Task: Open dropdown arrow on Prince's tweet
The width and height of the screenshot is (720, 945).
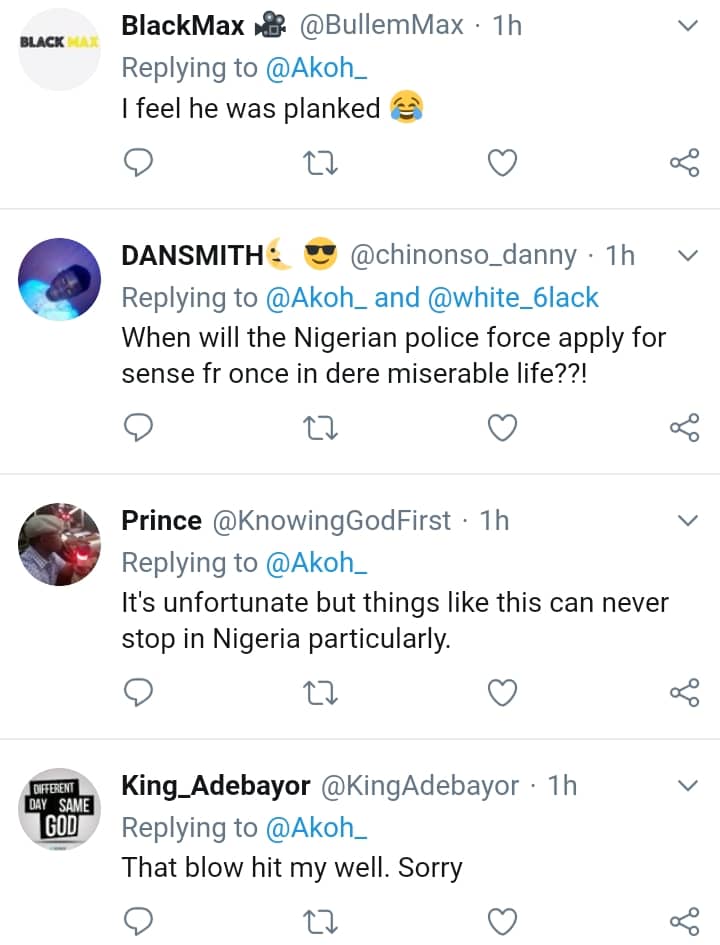Action: pyautogui.click(x=687, y=521)
